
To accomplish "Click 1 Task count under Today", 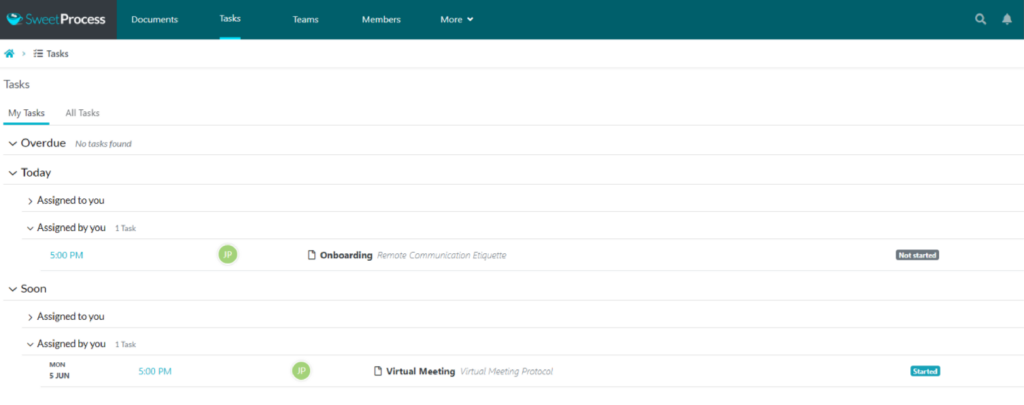I will [x=125, y=229].
